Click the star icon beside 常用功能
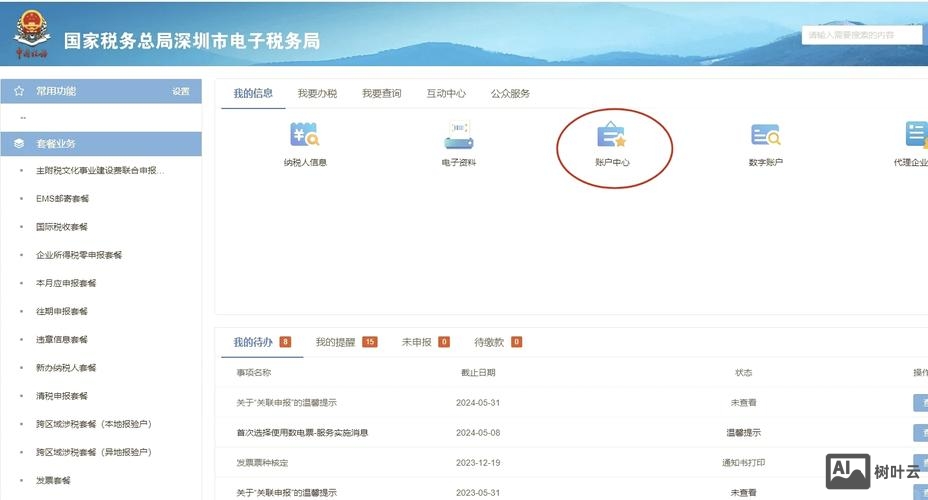This screenshot has width=928, height=500. coord(19,91)
